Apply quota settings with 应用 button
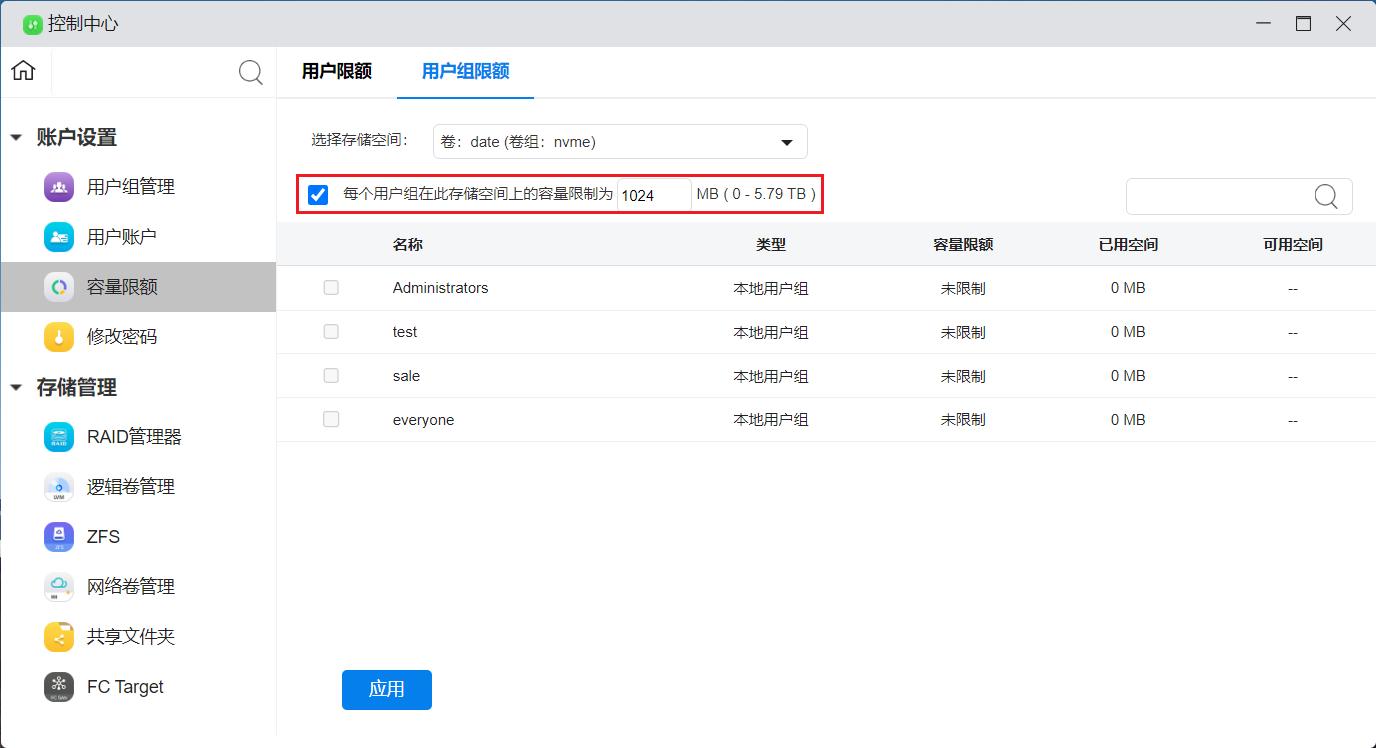Image resolution: width=1376 pixels, height=748 pixels. tap(386, 689)
